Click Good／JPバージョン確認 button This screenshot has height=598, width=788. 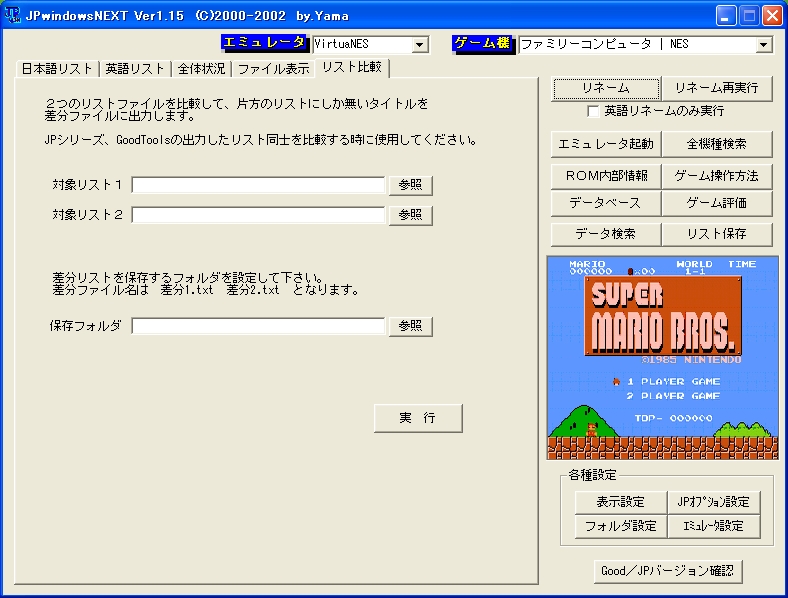coord(668,571)
